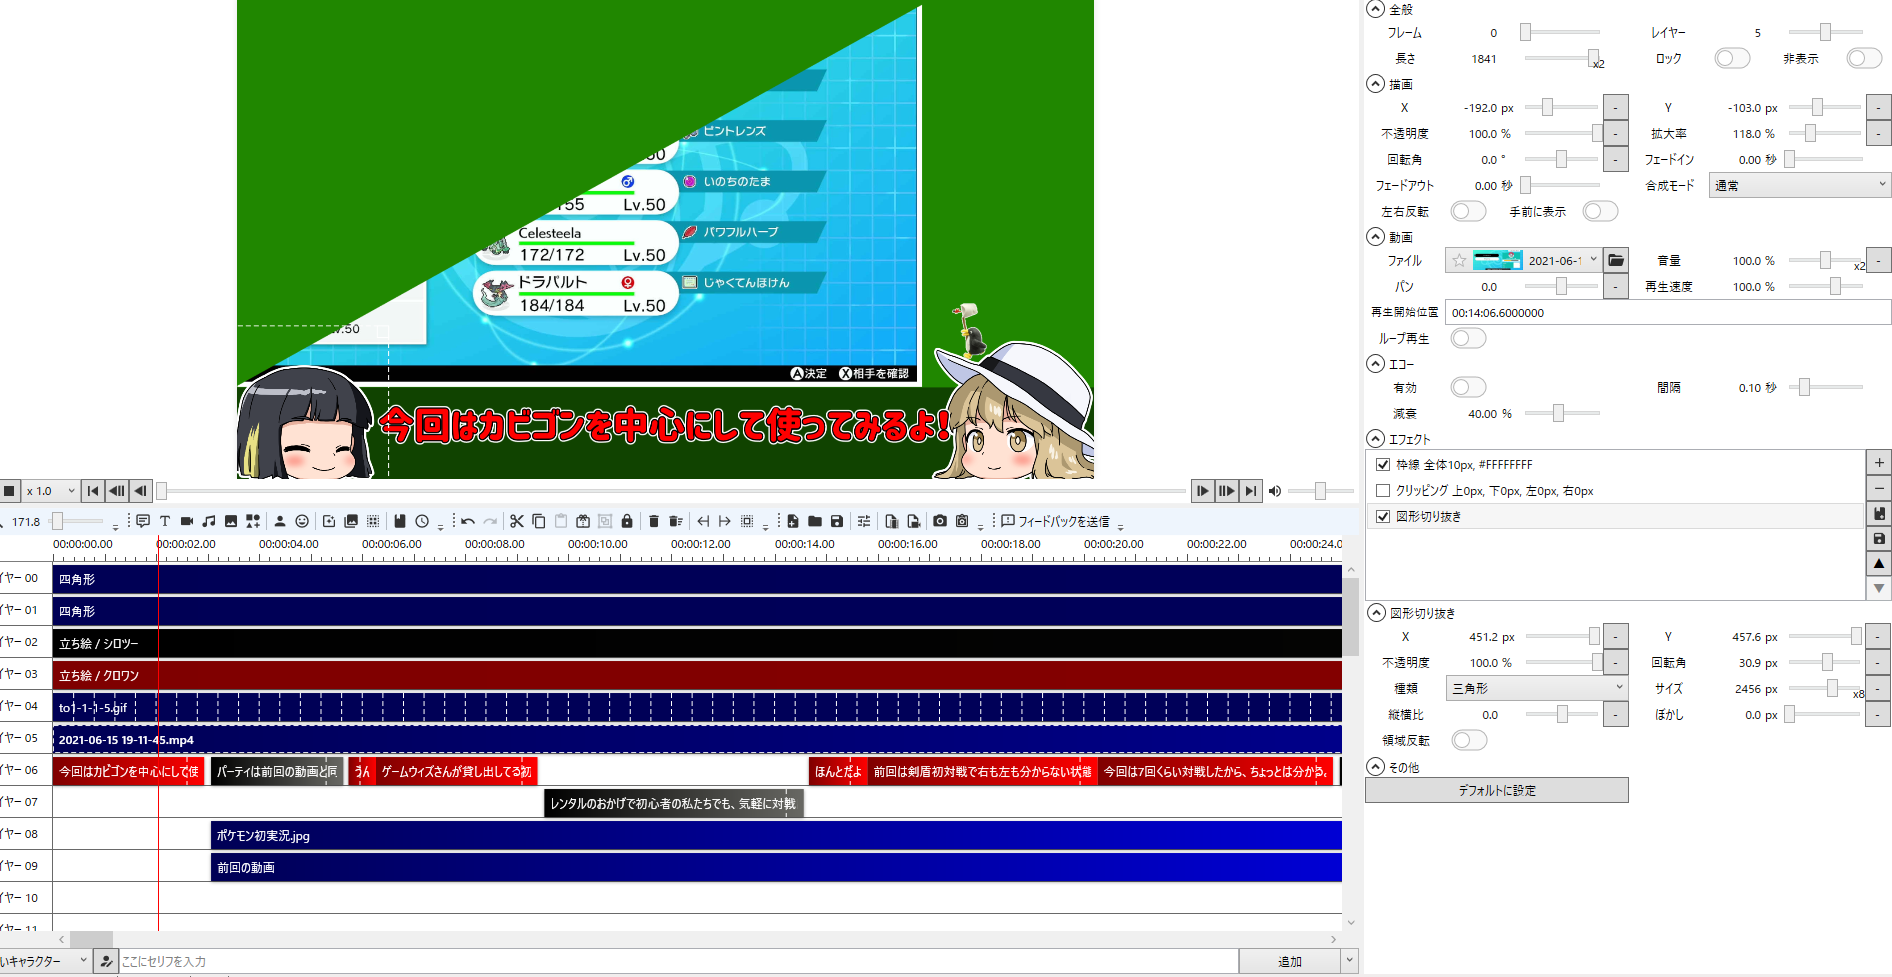Jump to the end with the skip-forward button
Image resolution: width=1892 pixels, height=977 pixels.
pos(1251,491)
